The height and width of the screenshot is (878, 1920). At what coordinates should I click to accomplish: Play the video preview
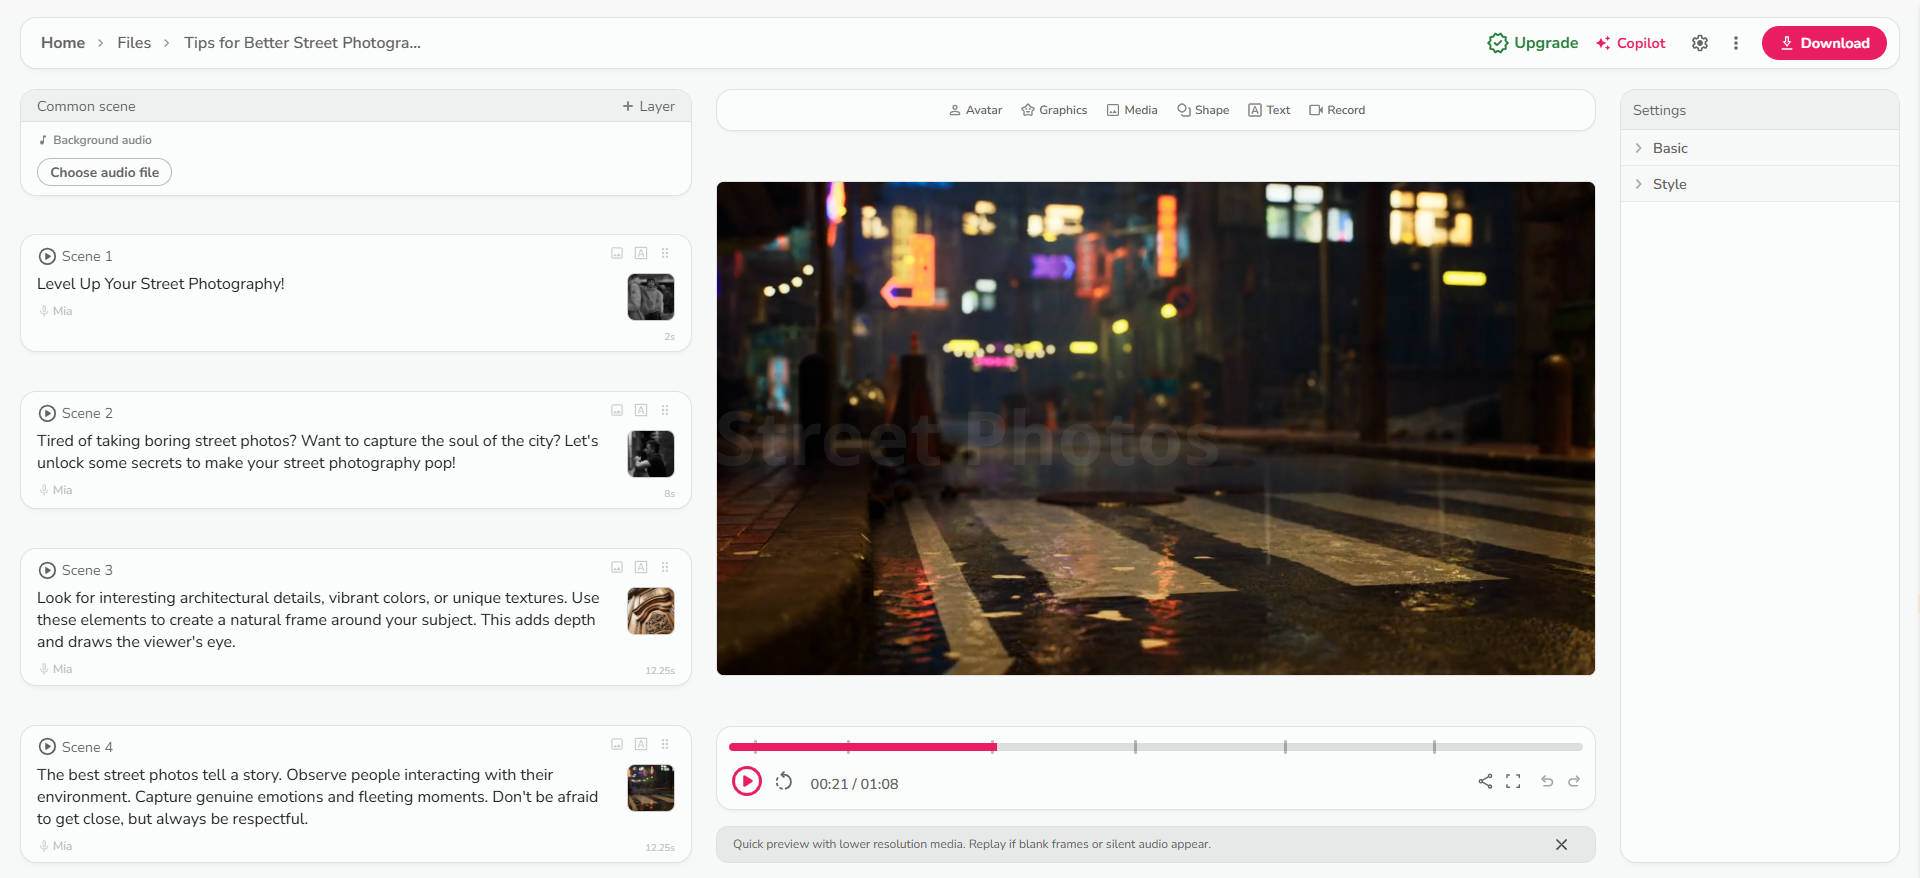click(x=746, y=781)
